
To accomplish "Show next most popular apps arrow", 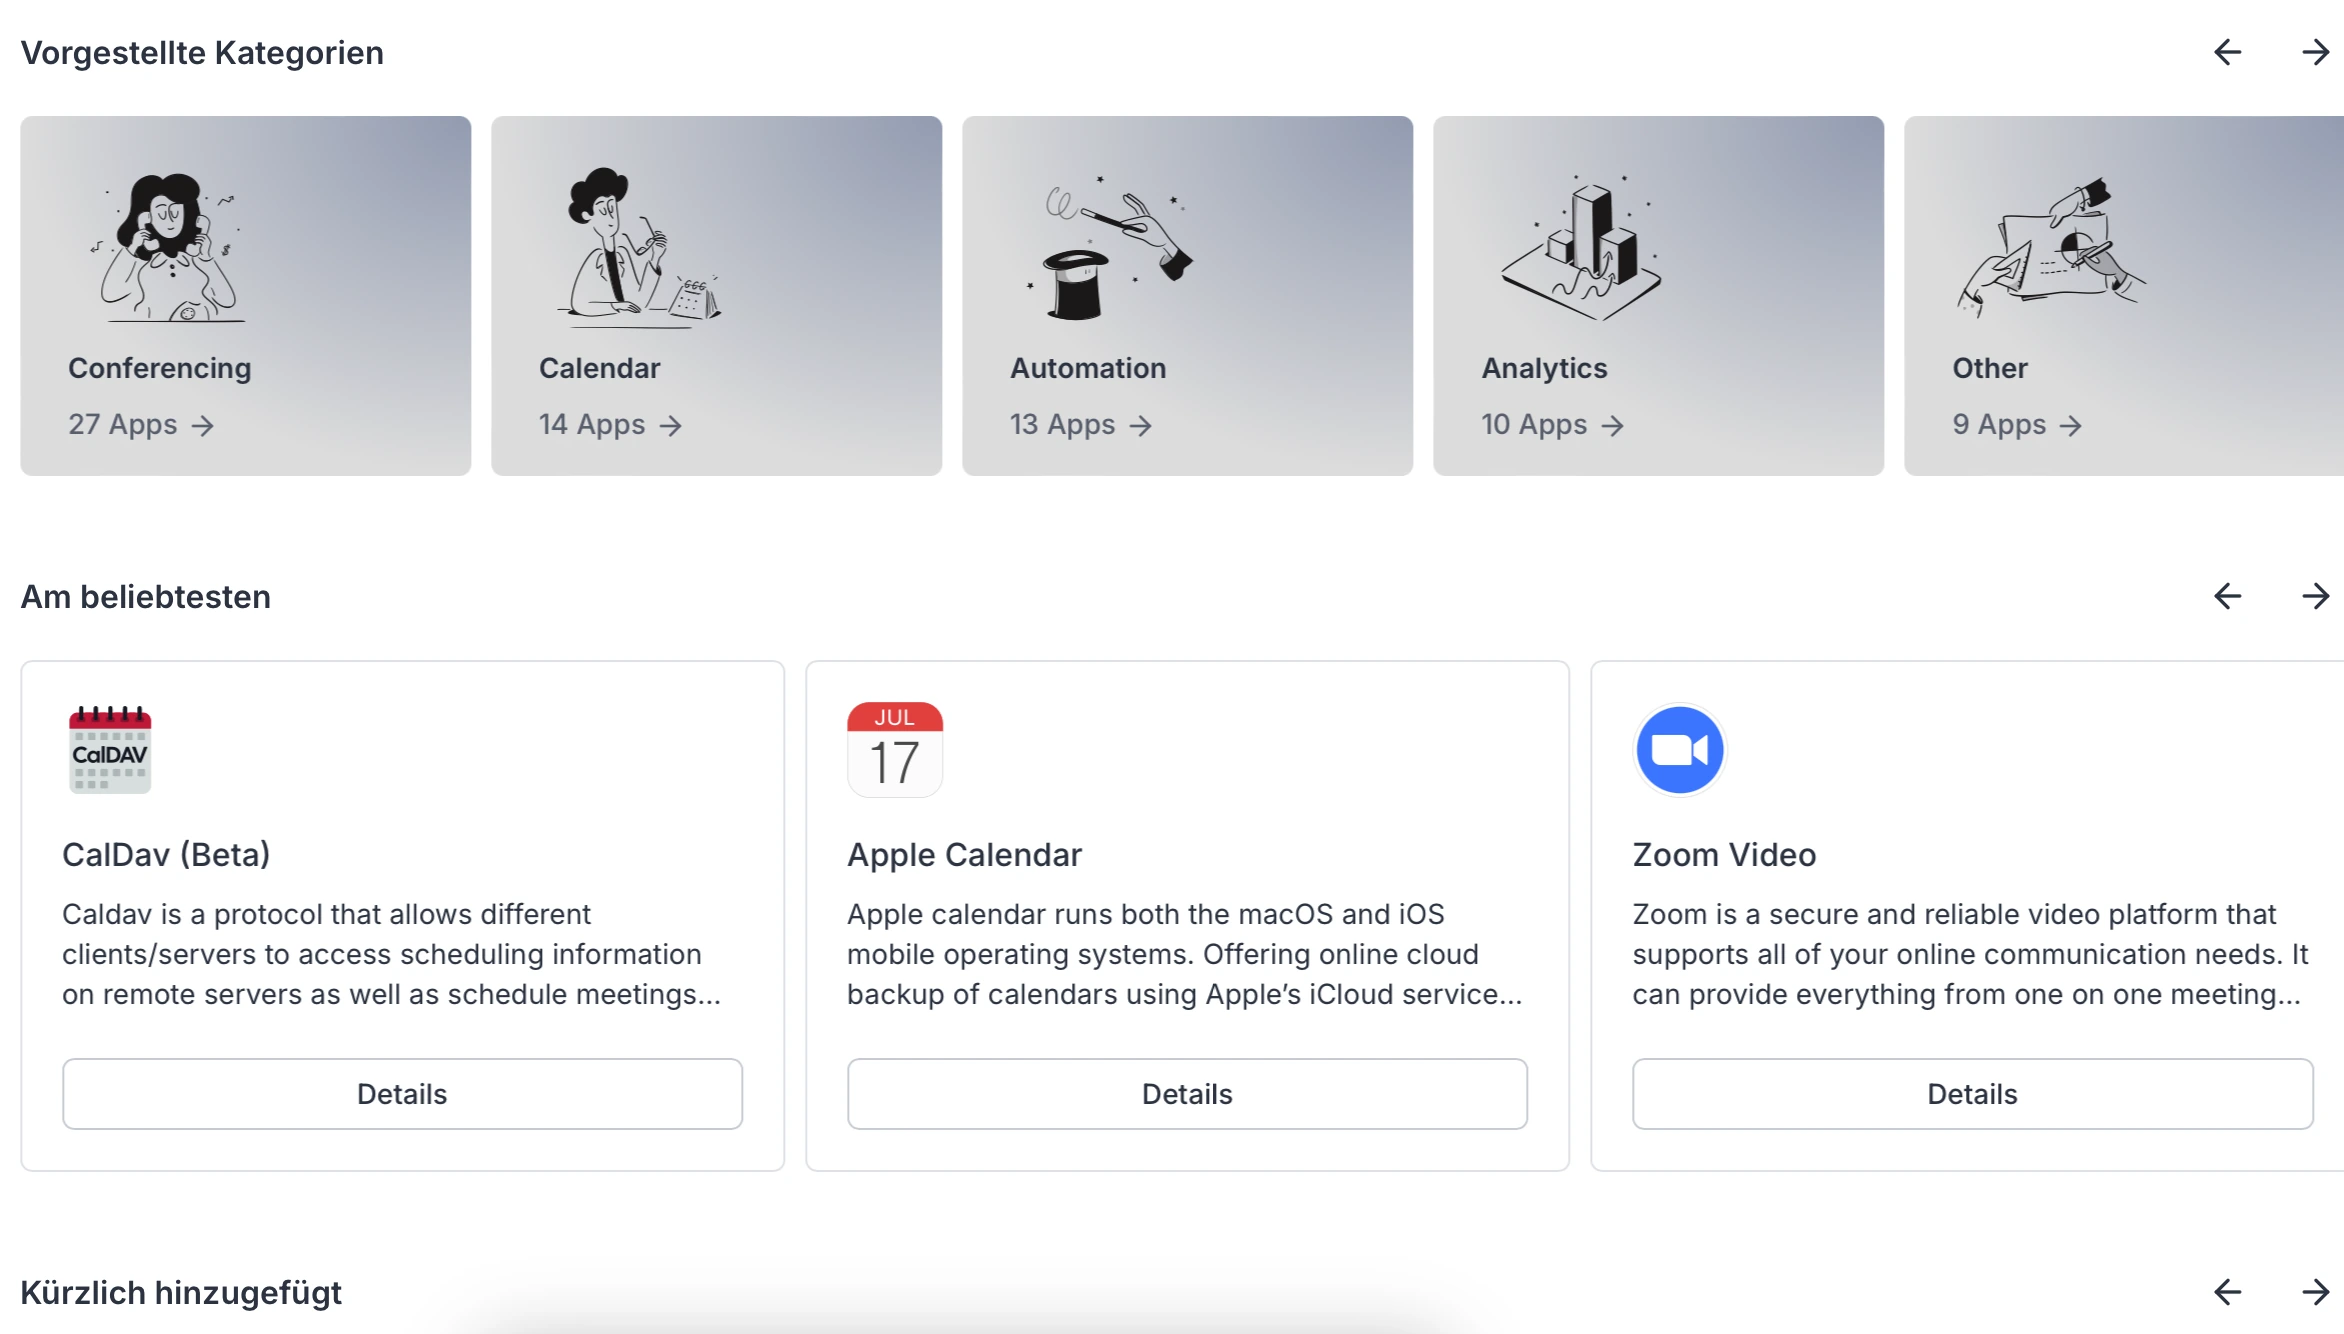I will (x=2315, y=597).
